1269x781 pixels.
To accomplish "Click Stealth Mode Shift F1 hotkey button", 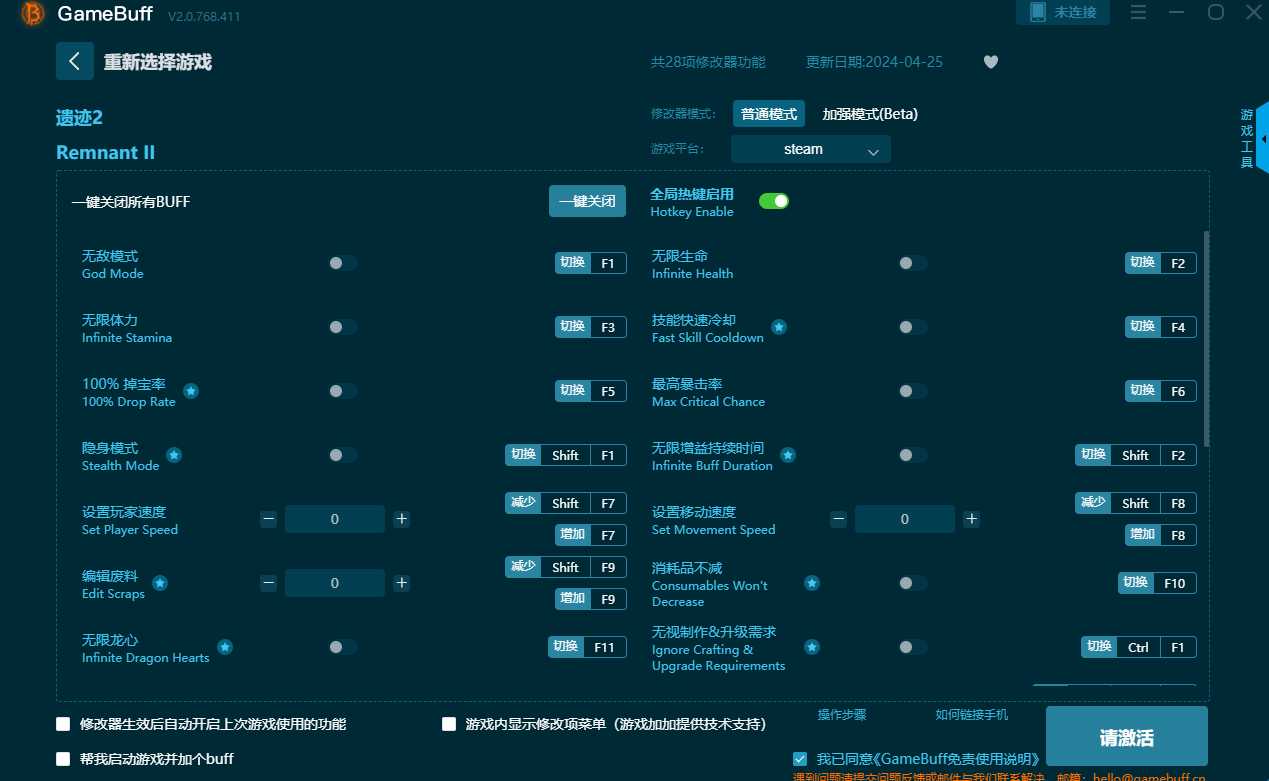I will [x=566, y=455].
